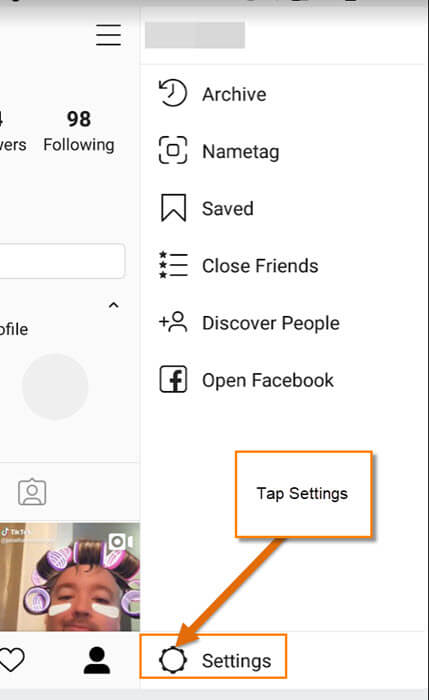Click the Close Friends star list icon
Image resolution: width=429 pixels, height=700 pixels.
pyautogui.click(x=173, y=265)
